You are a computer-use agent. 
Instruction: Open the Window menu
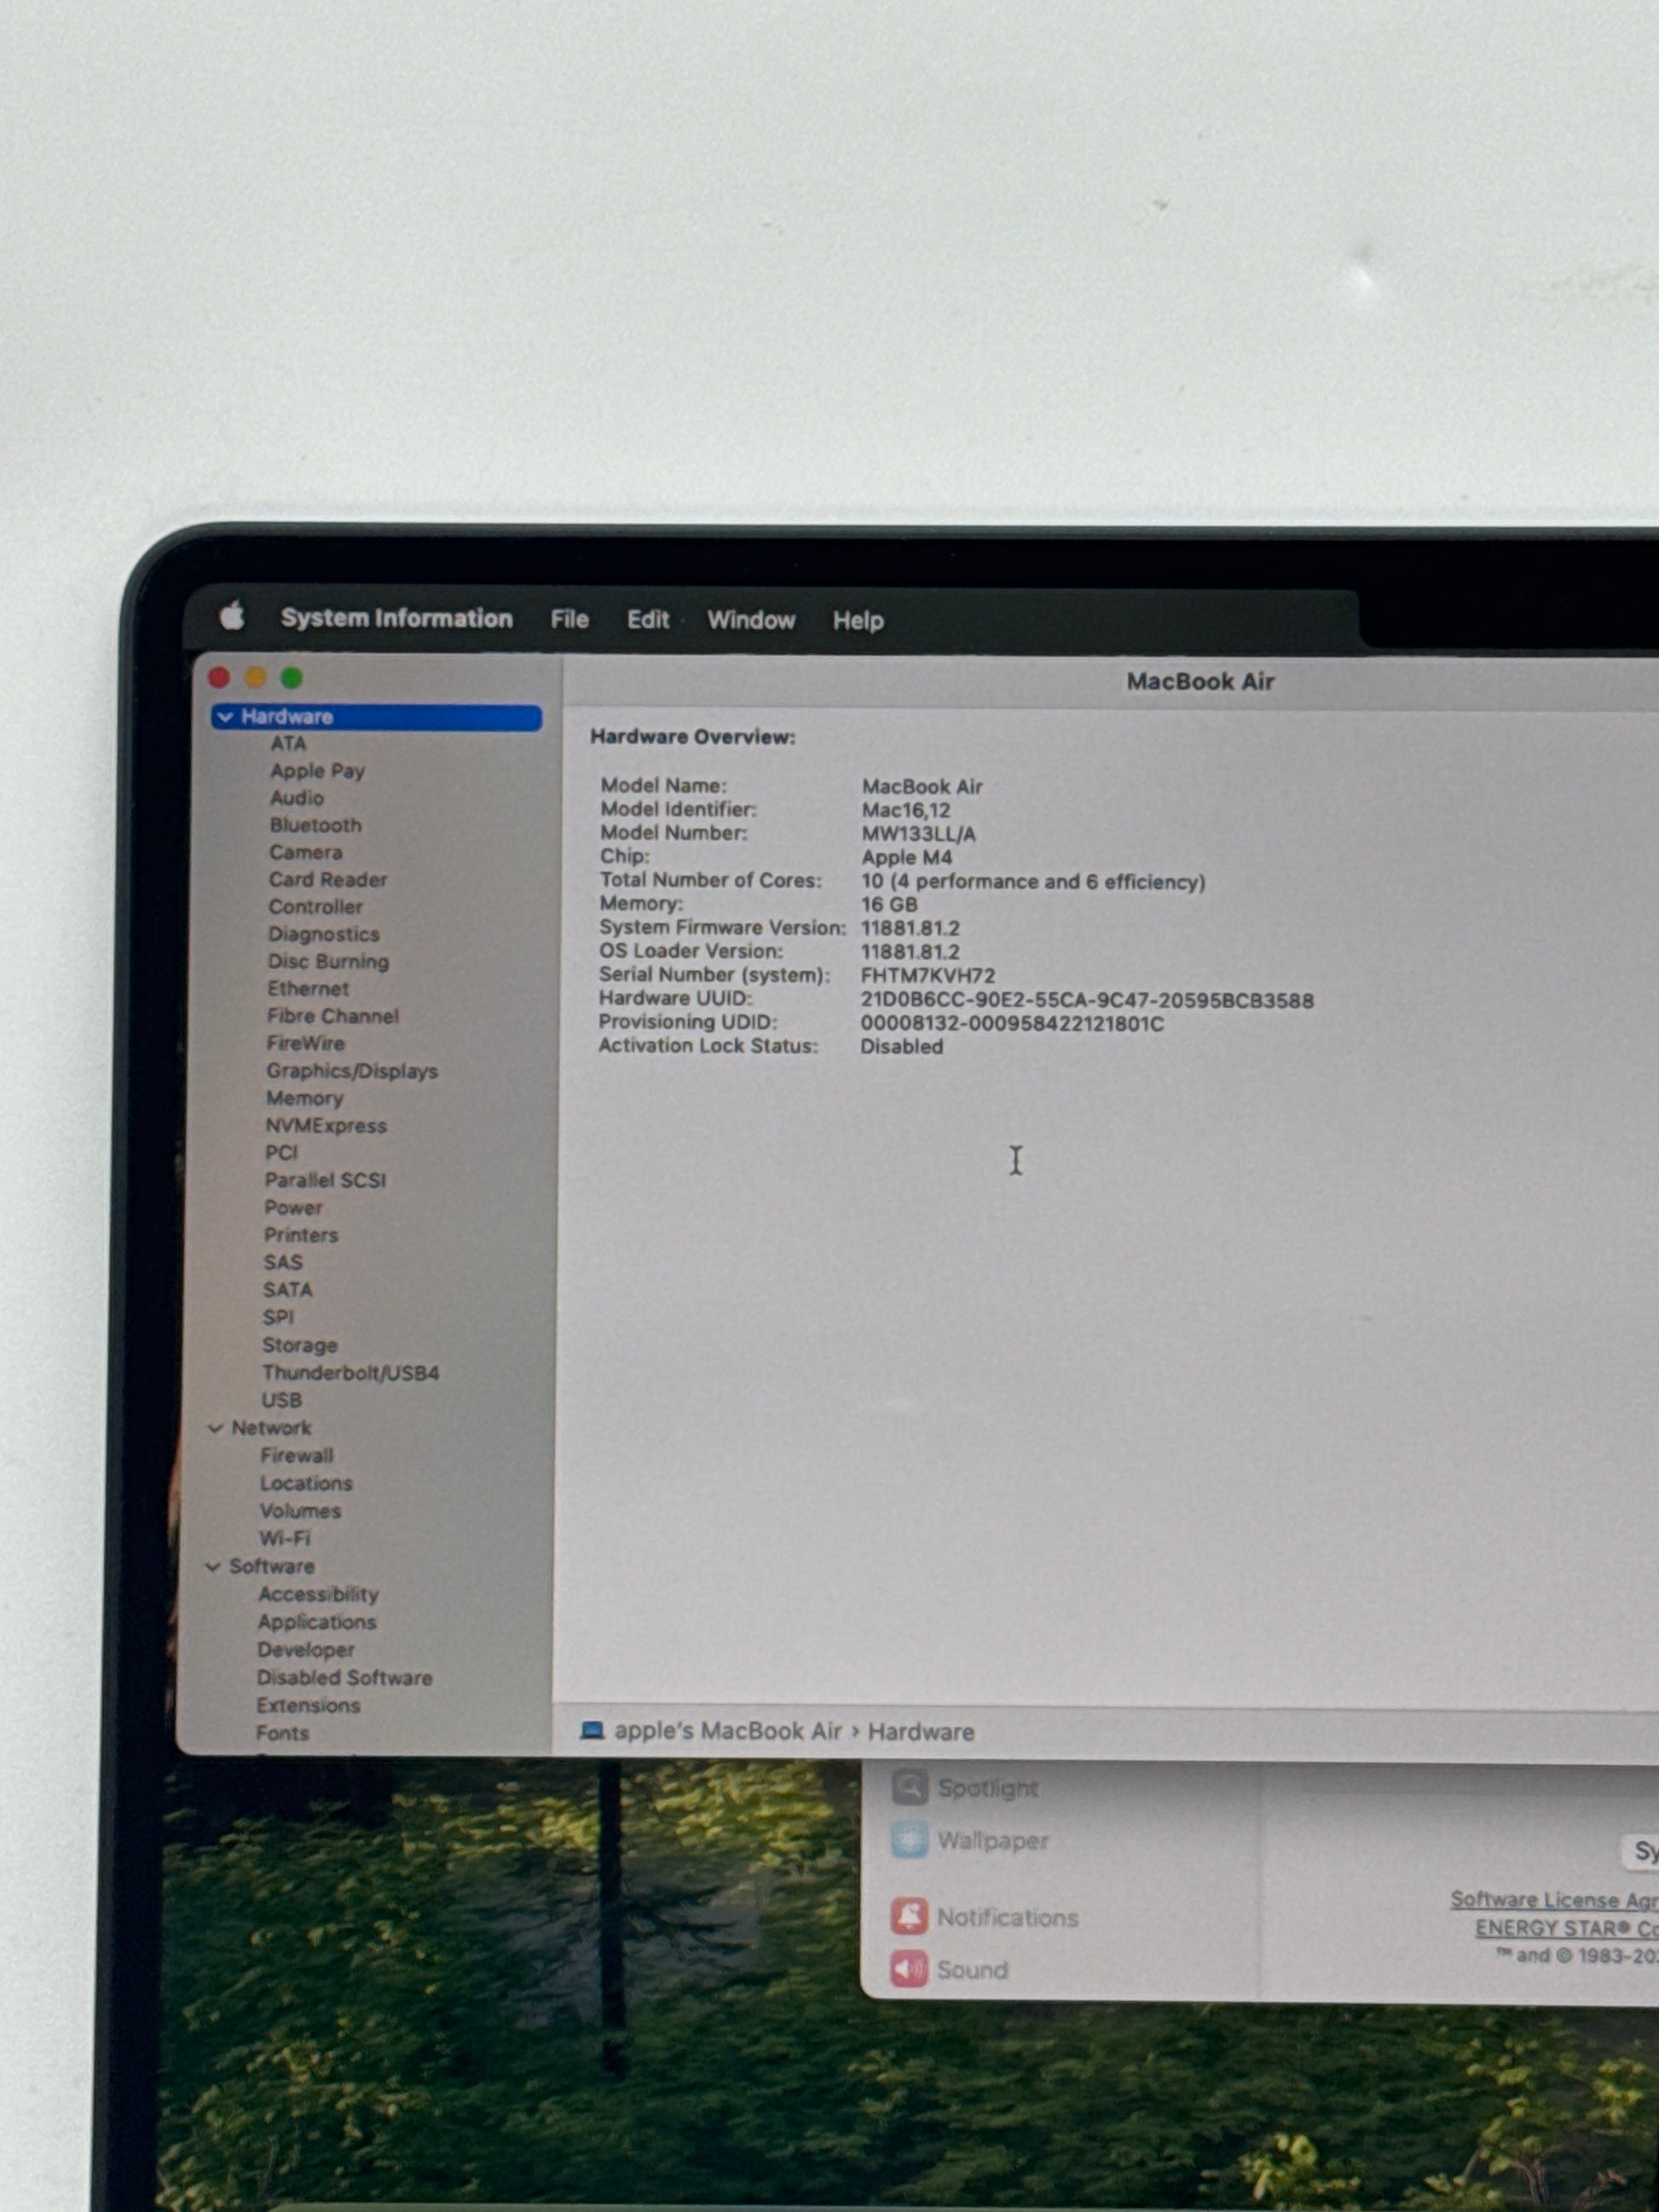(751, 620)
